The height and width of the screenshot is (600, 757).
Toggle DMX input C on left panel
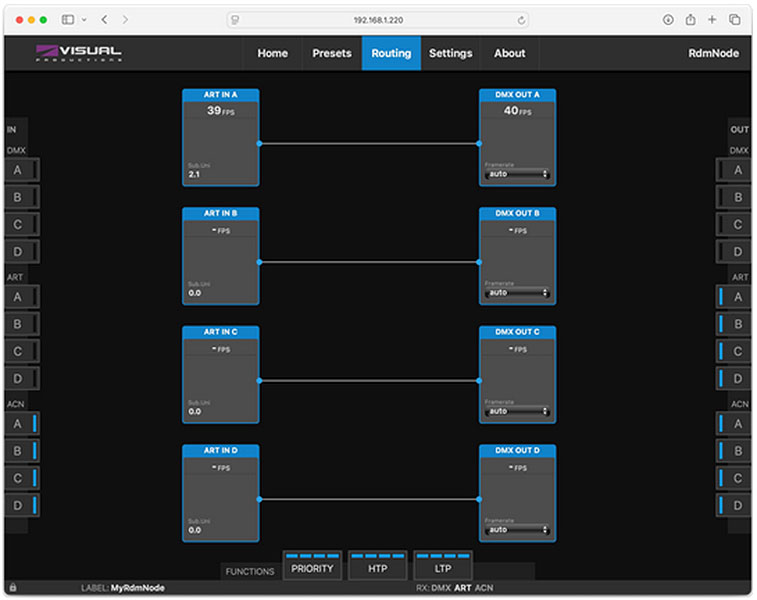(x=21, y=224)
